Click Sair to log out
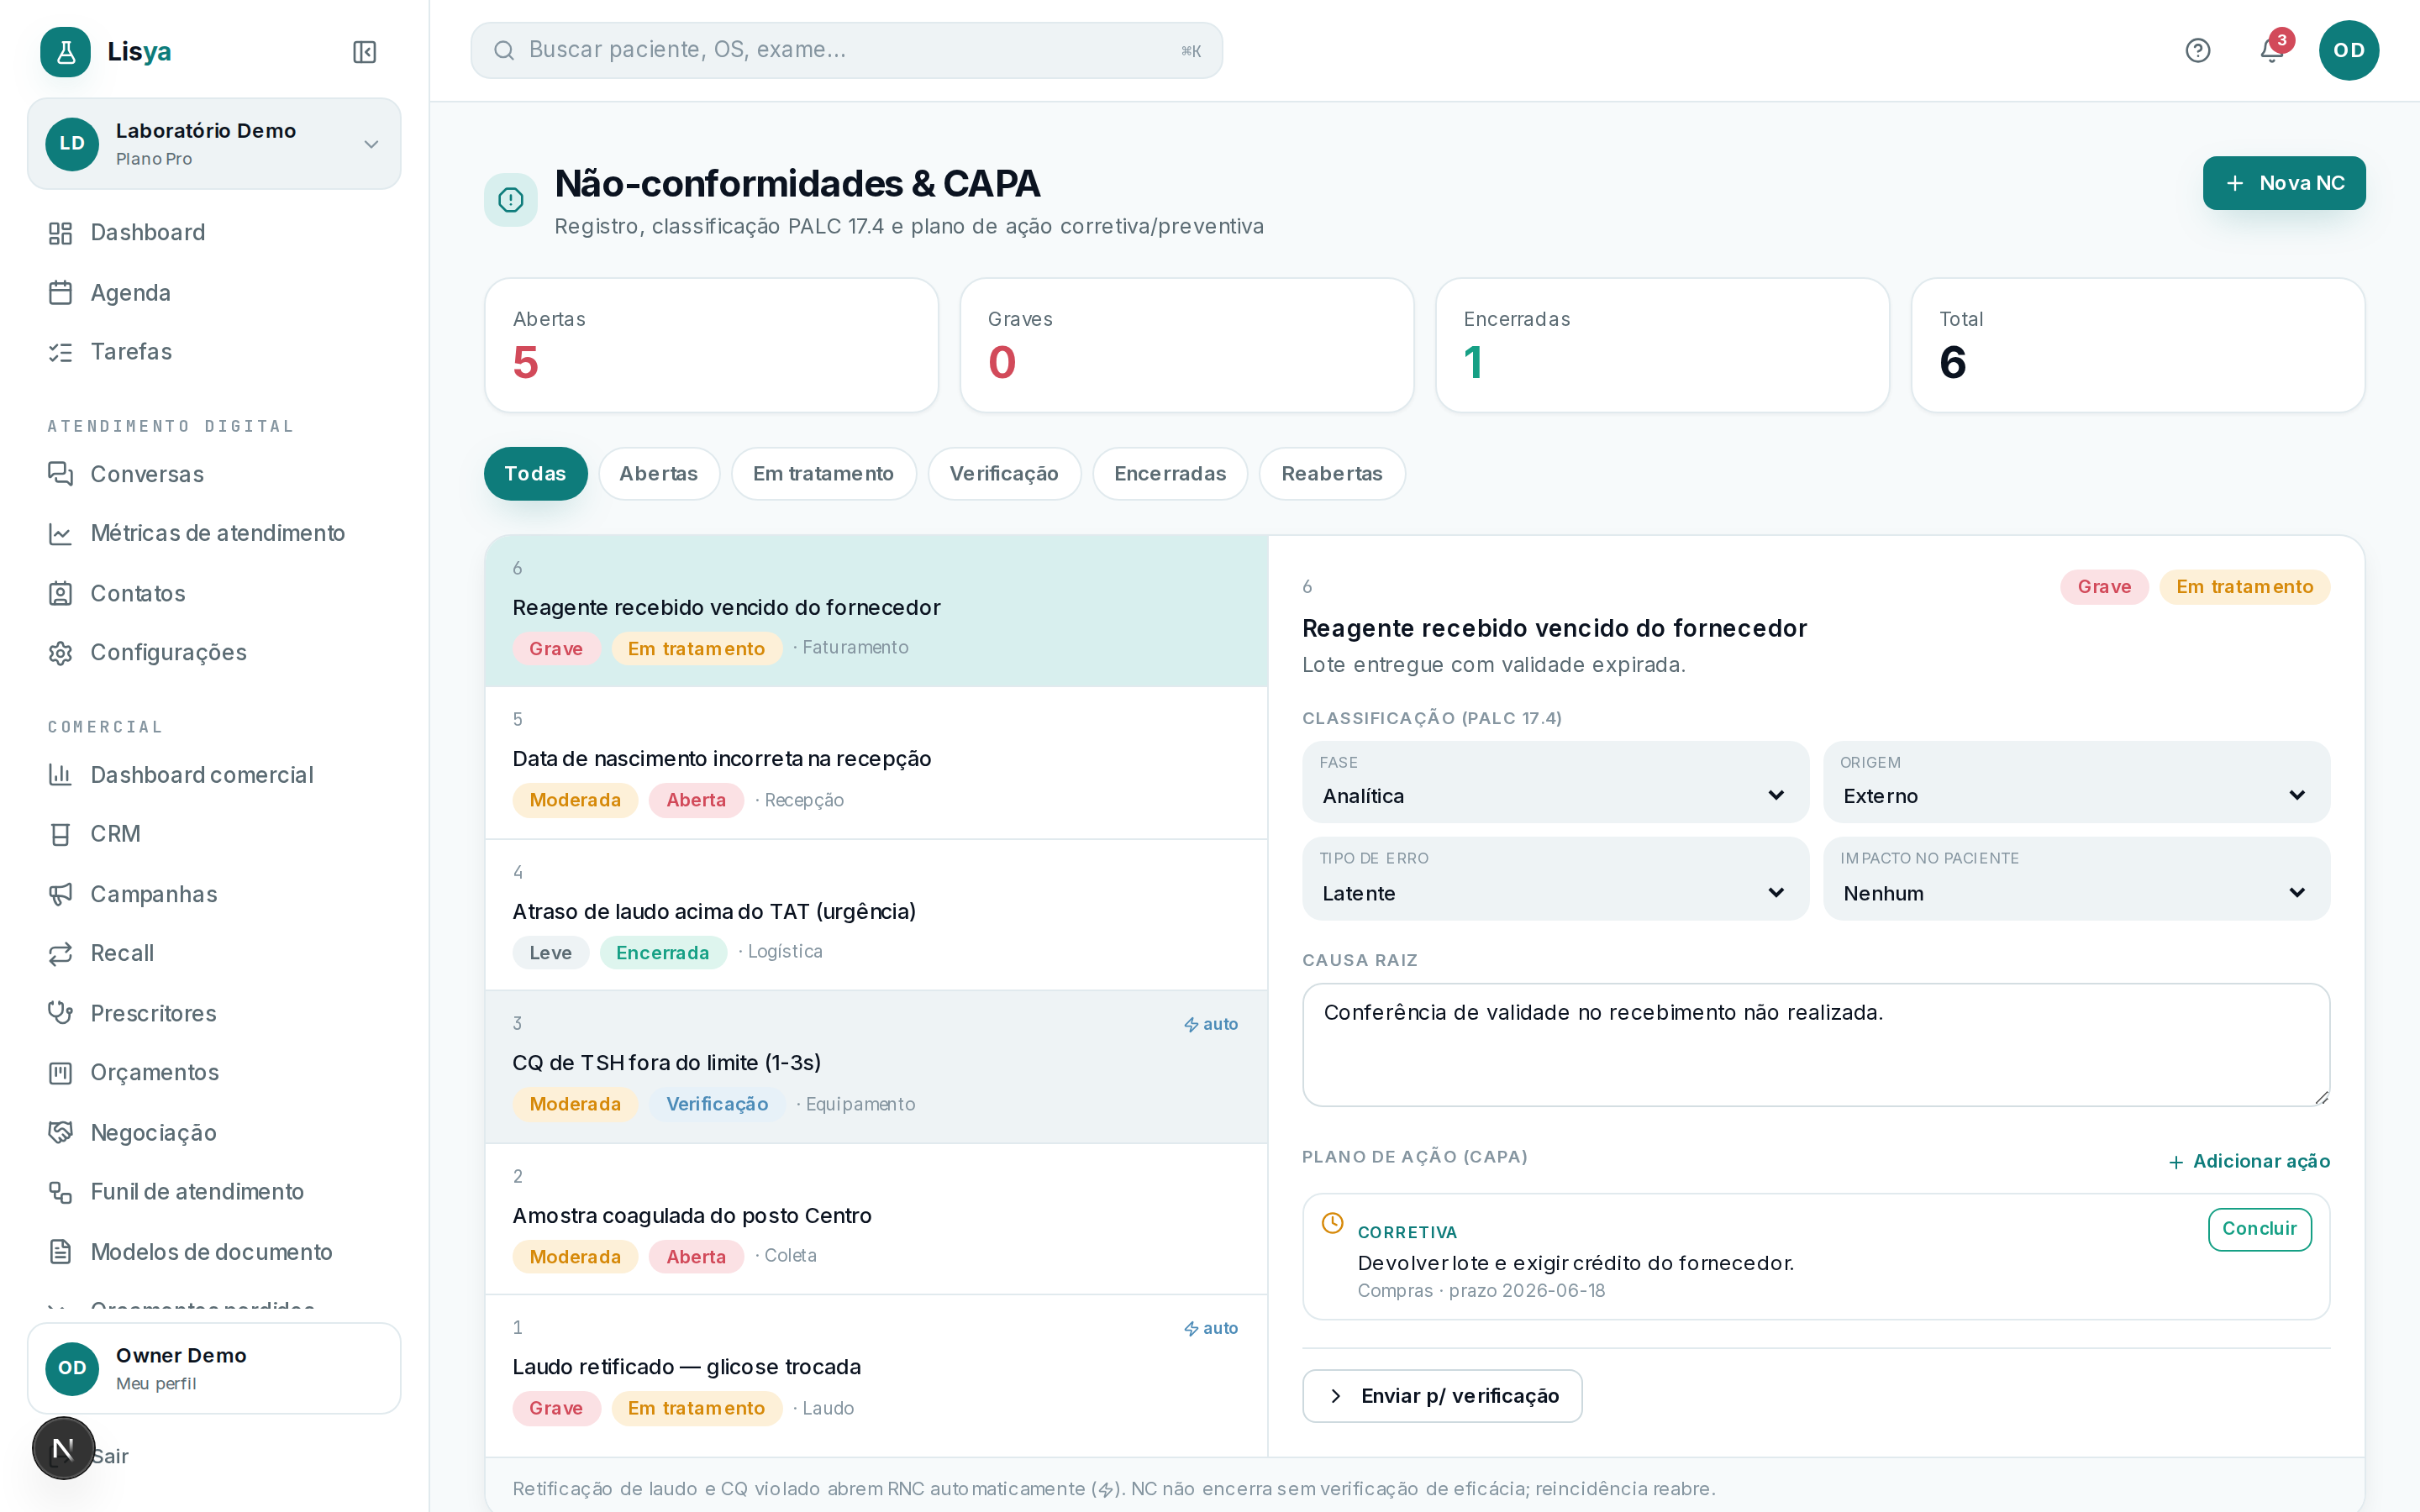 [110, 1456]
